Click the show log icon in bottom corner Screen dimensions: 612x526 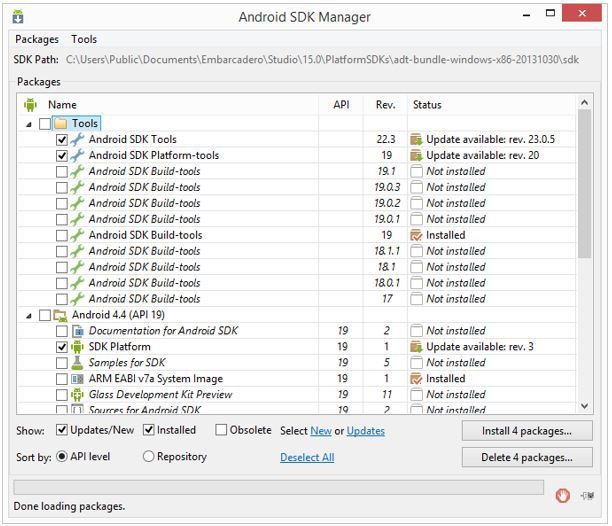pos(587,496)
